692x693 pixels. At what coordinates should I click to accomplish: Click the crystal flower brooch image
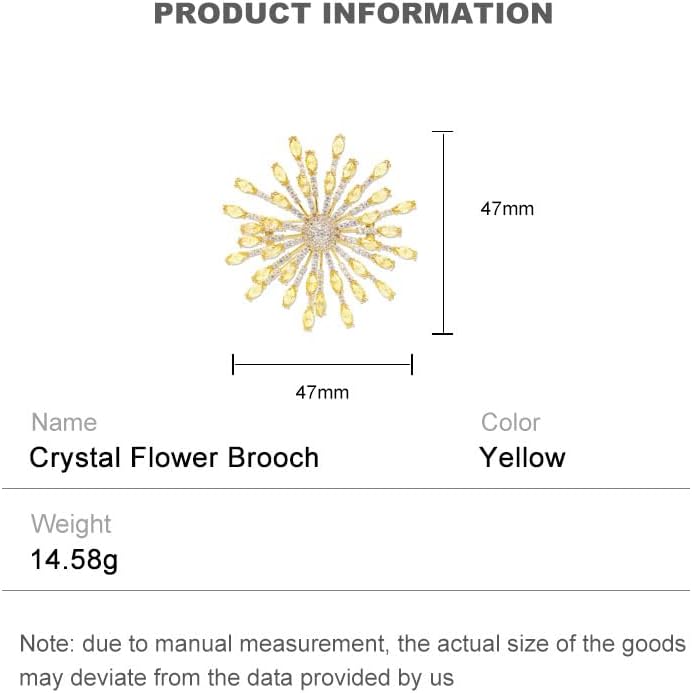click(320, 232)
